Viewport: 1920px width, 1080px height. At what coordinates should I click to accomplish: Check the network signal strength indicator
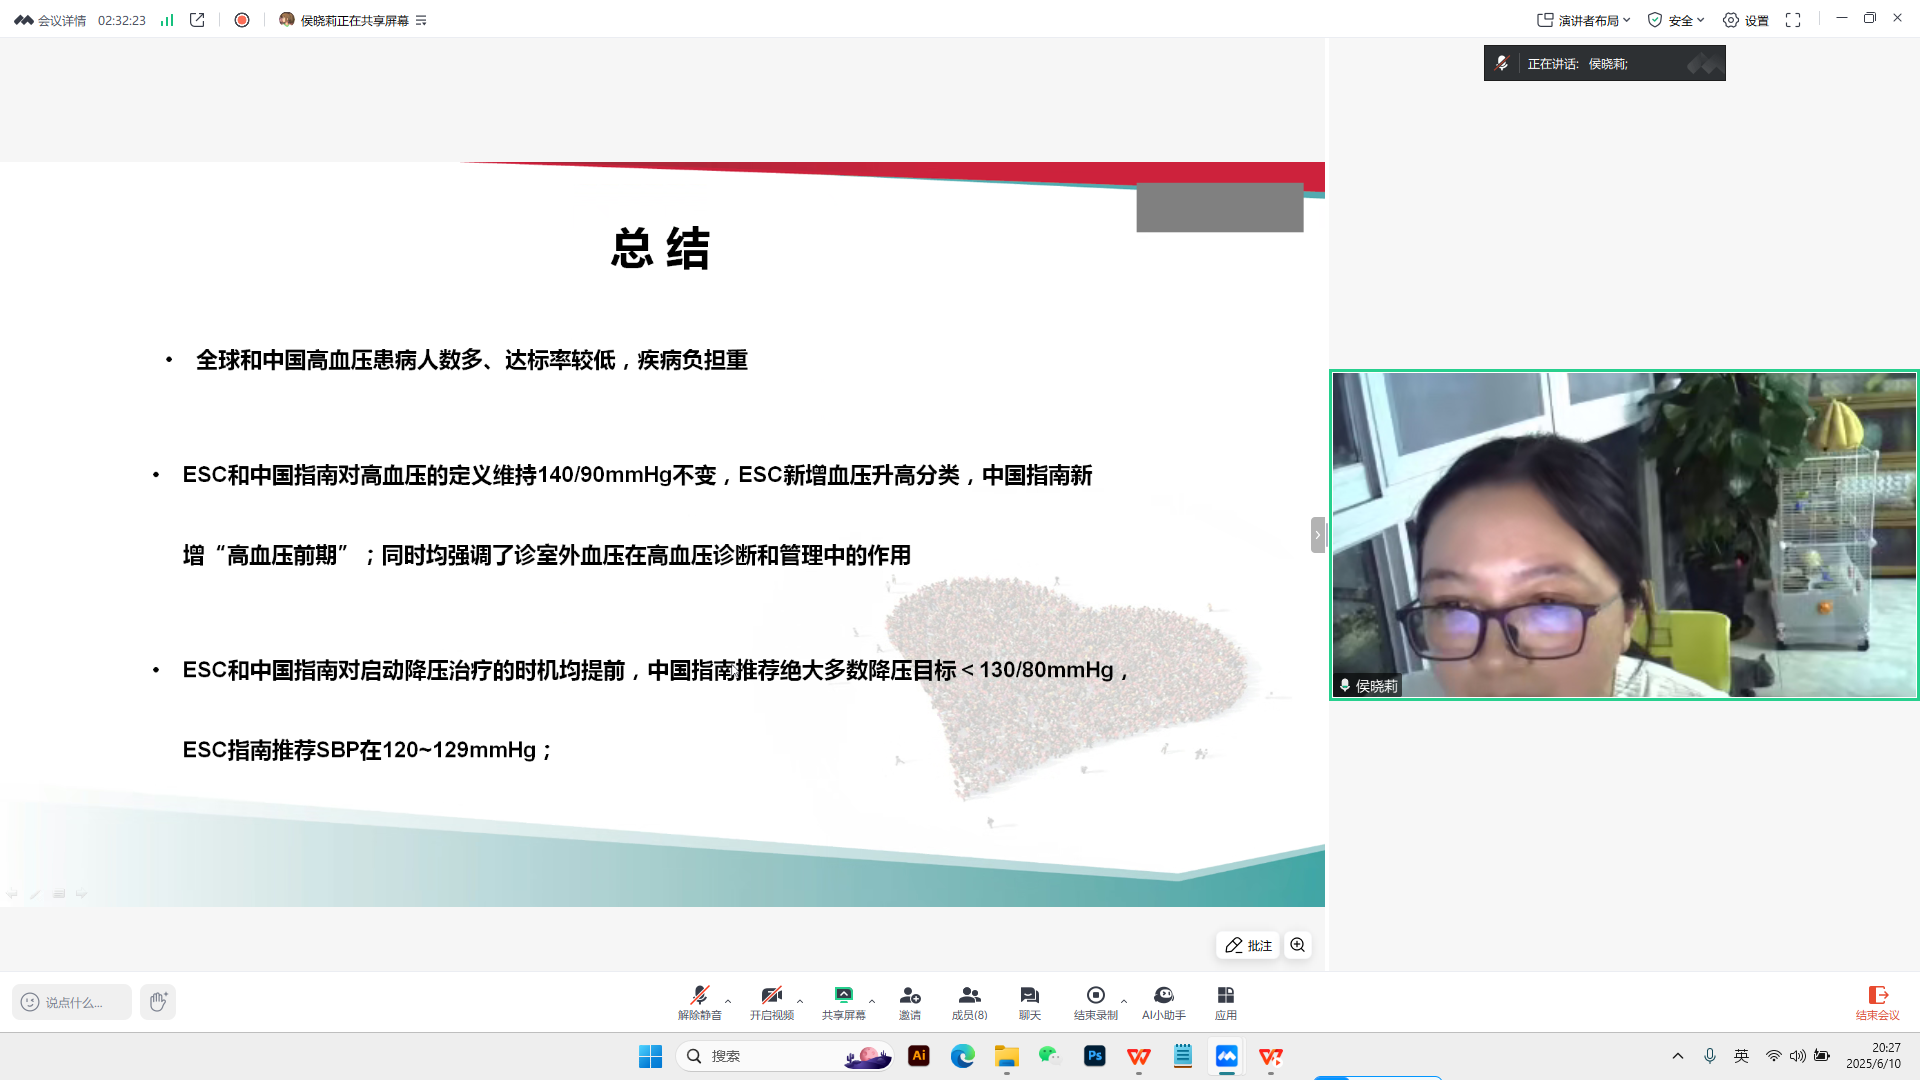coord(166,19)
